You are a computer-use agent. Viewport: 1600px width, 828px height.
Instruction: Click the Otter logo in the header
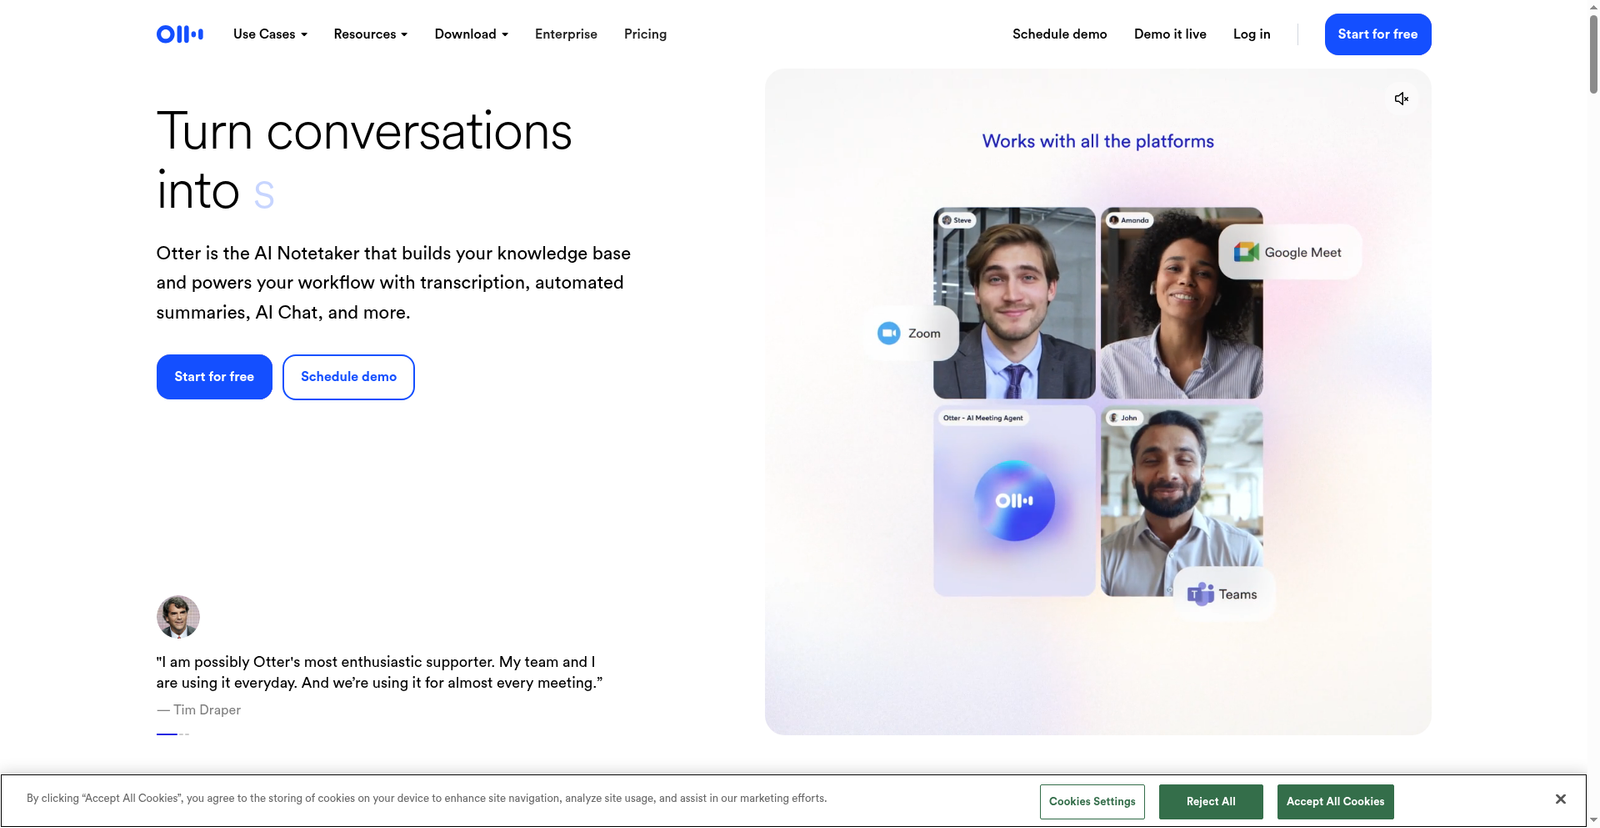180,34
